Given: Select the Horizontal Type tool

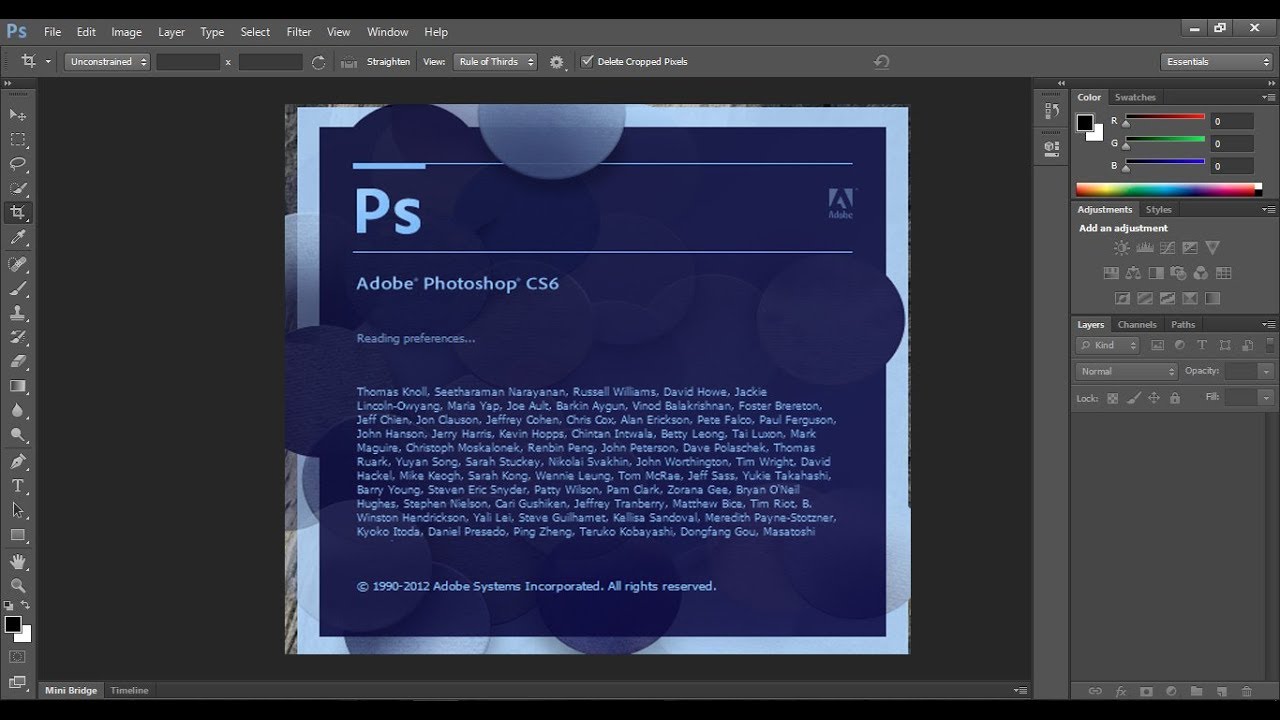Looking at the screenshot, I should (18, 486).
